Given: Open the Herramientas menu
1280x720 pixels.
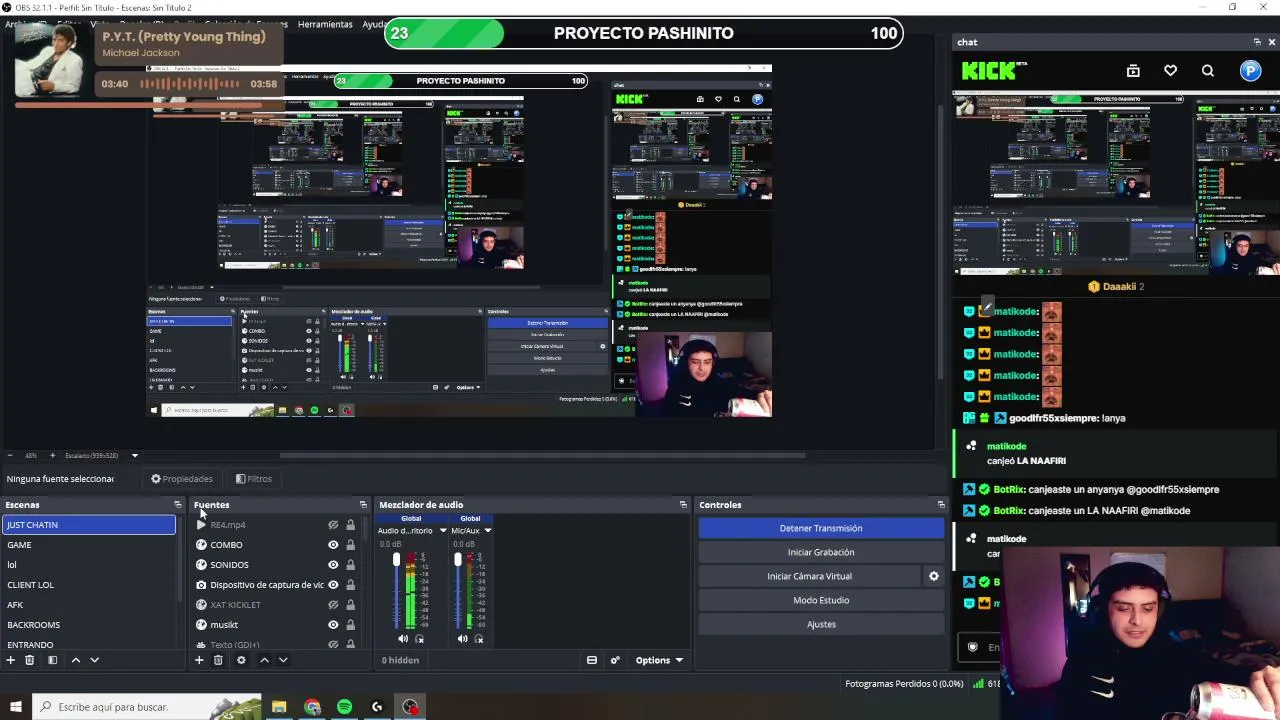Looking at the screenshot, I should coord(325,24).
